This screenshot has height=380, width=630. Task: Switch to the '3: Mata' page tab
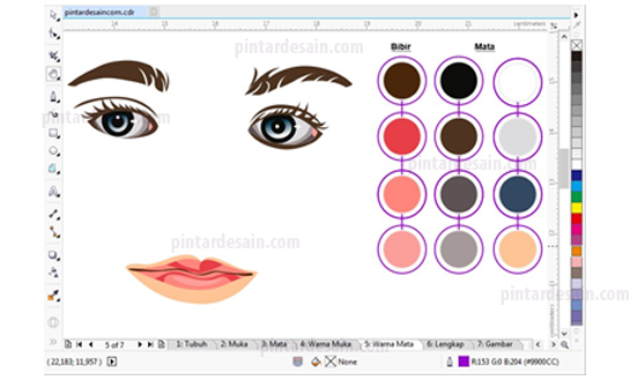(x=274, y=344)
